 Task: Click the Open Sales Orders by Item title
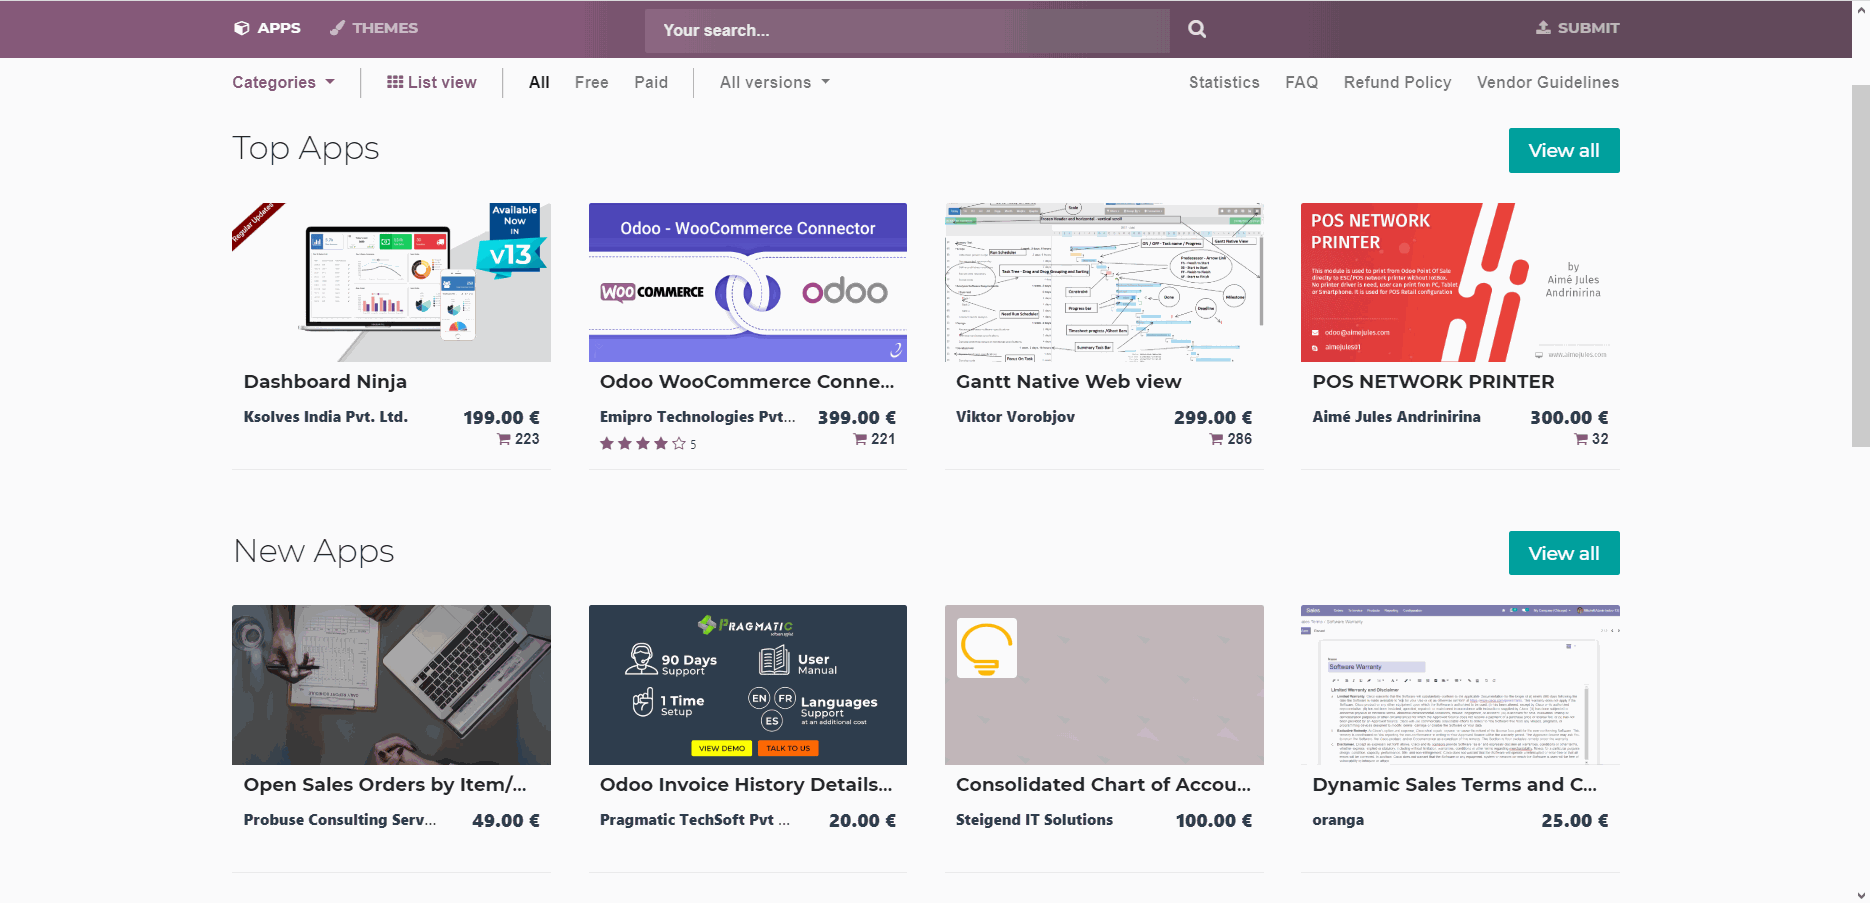click(x=385, y=784)
